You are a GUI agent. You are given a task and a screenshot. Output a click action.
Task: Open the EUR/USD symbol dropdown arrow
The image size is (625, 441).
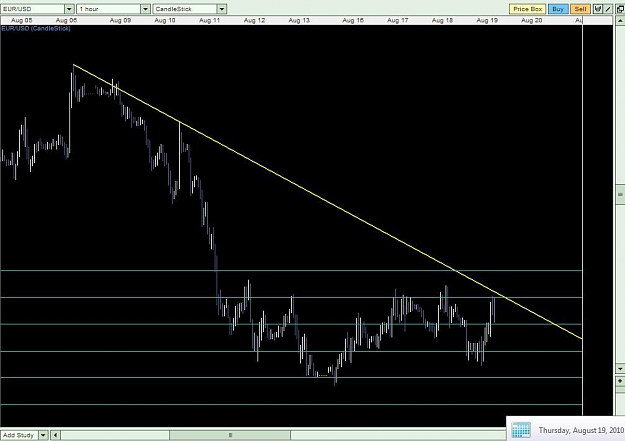click(x=69, y=9)
